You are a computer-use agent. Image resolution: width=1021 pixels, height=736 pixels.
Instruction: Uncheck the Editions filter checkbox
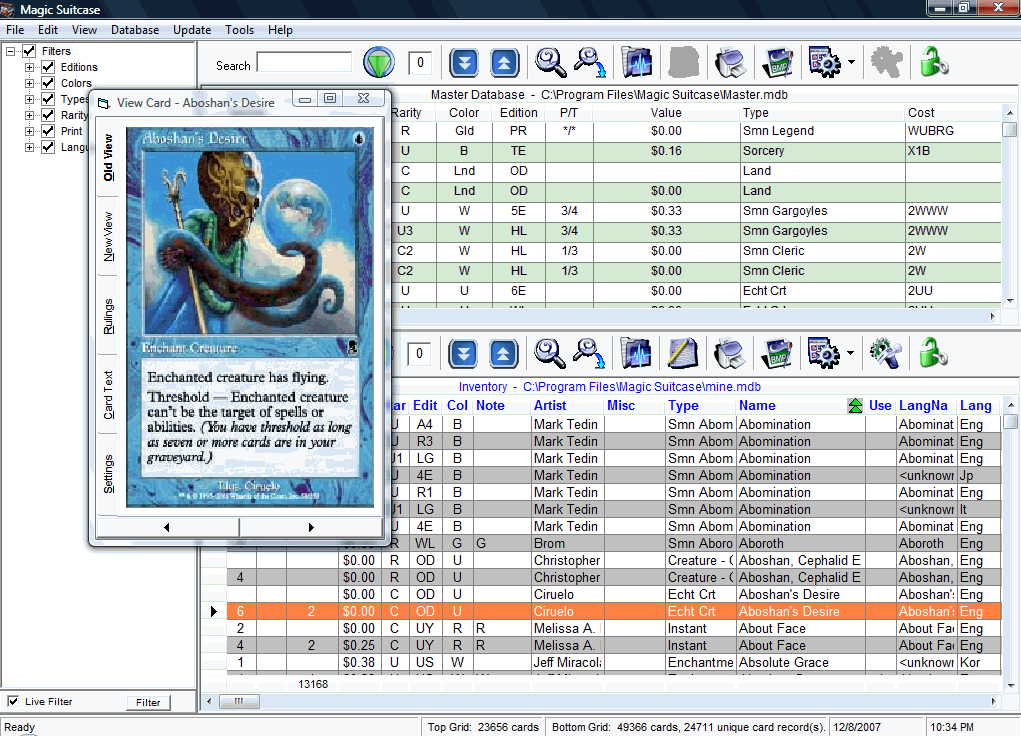pyautogui.click(x=48, y=67)
